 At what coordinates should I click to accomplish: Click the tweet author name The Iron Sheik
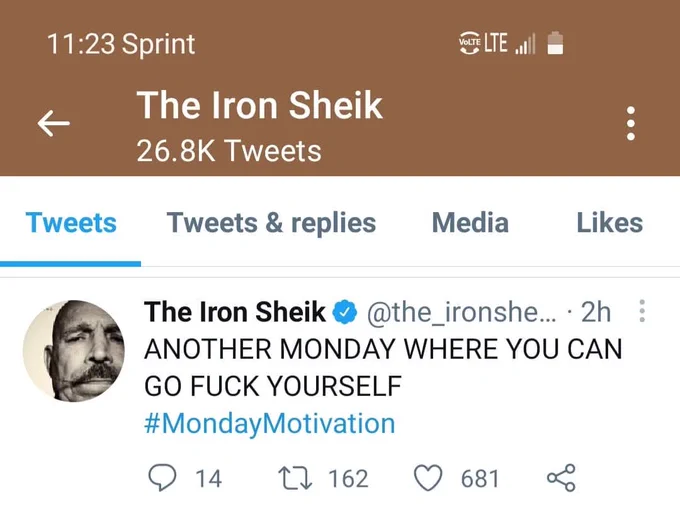point(235,312)
